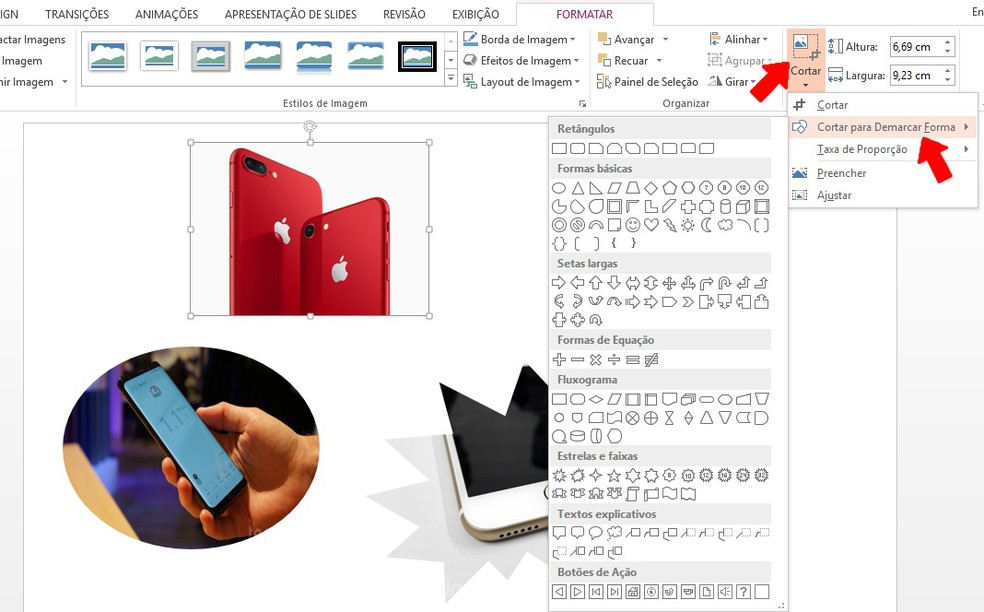Click the Recuar button

[x=623, y=61]
